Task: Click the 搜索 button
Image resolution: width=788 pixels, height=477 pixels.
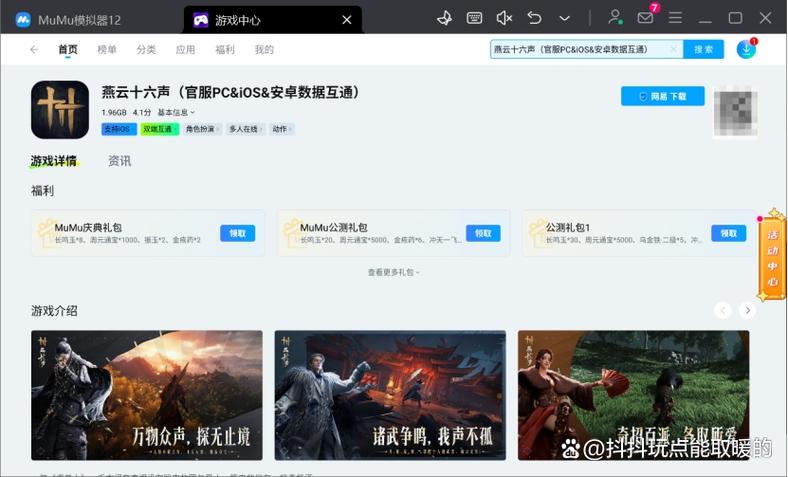Action: pos(704,49)
